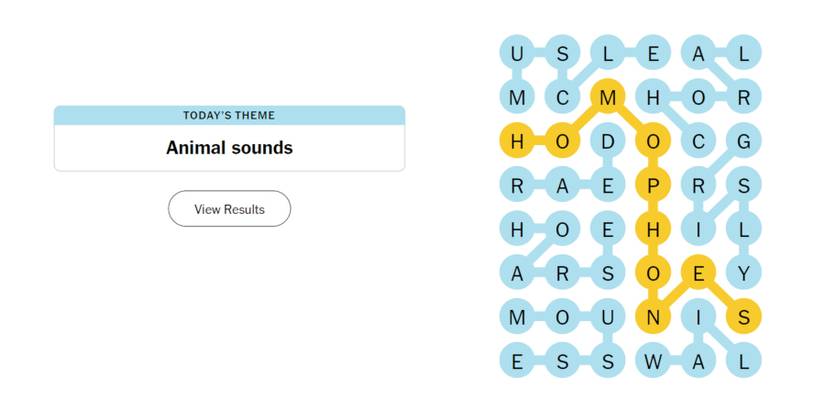Click the Animal sounds theme card
This screenshot has height=413, width=825.
point(229,148)
